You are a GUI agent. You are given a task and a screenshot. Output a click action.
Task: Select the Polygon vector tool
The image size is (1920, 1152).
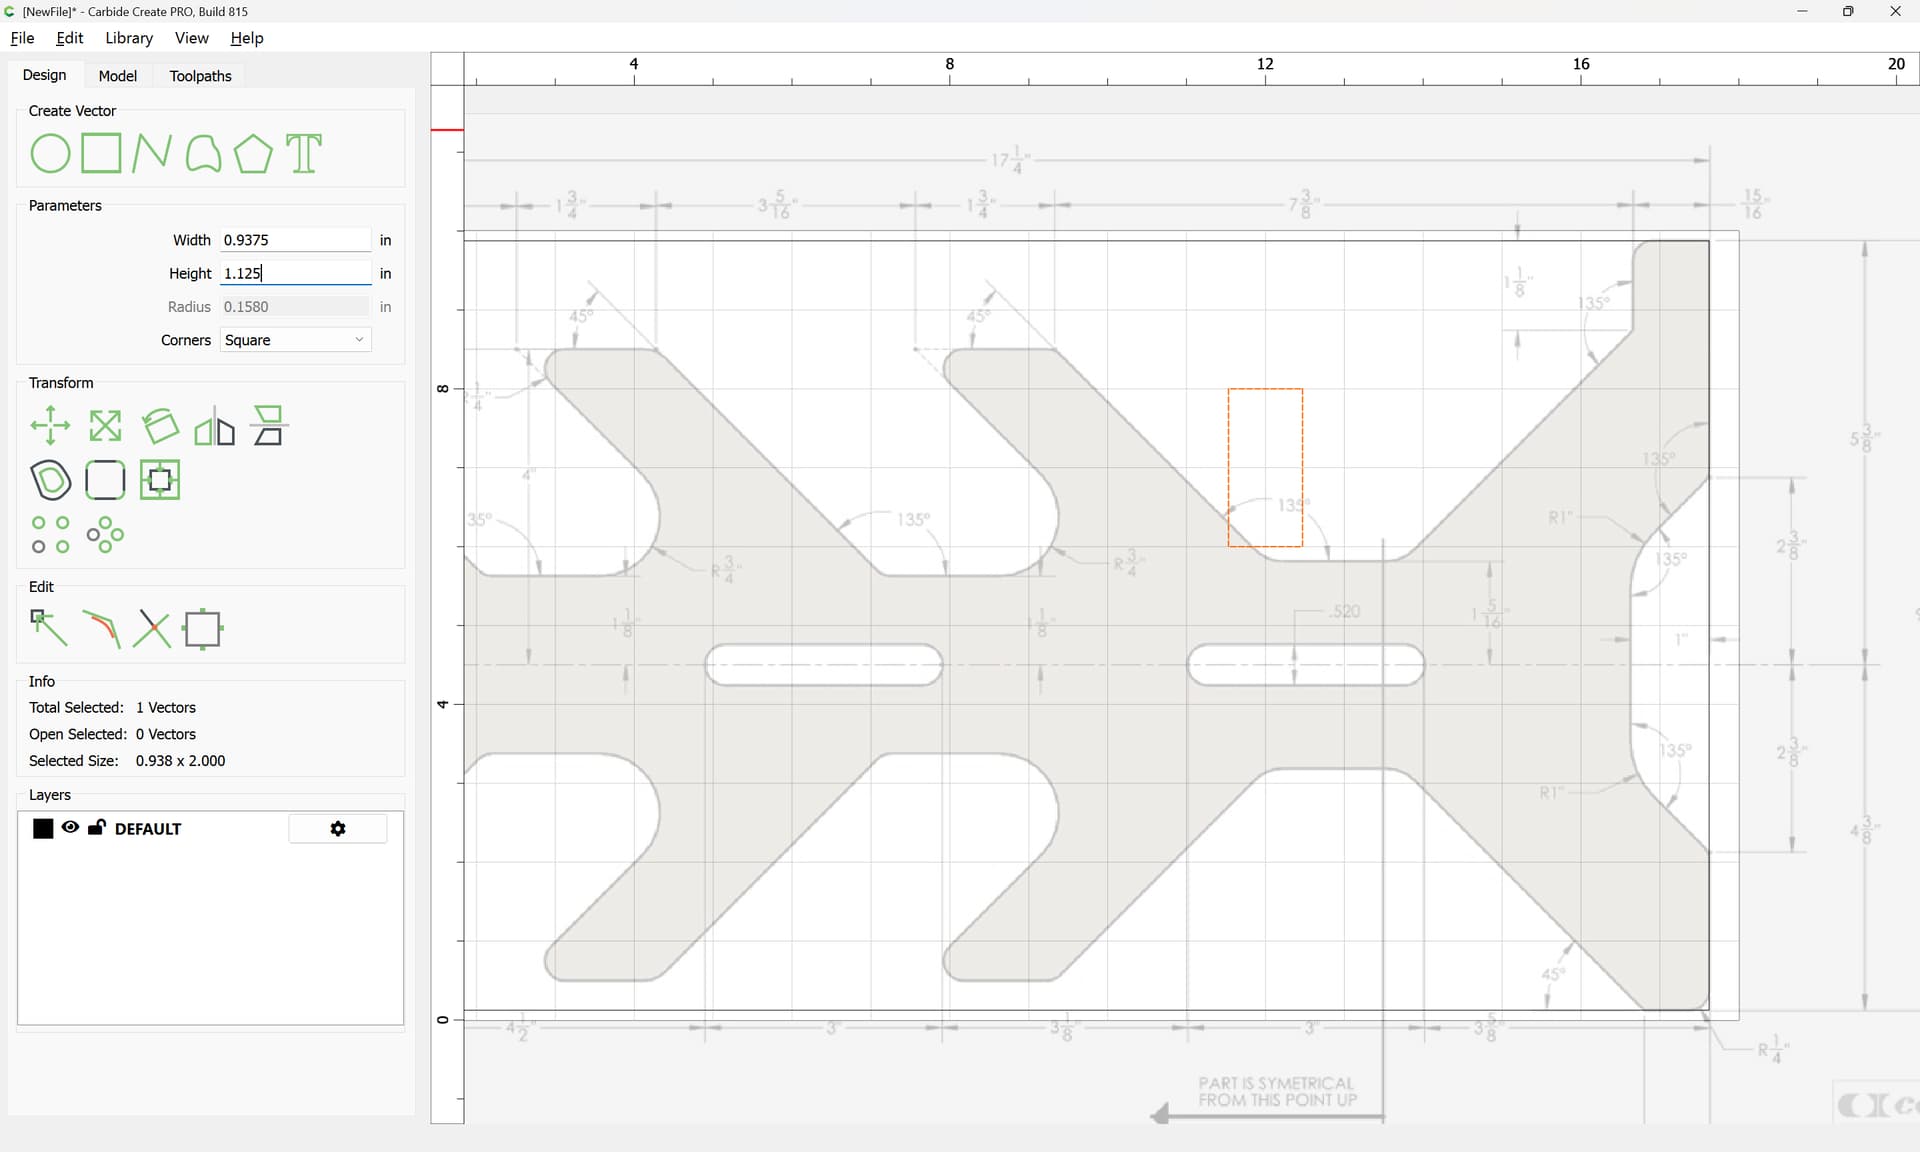coord(253,154)
